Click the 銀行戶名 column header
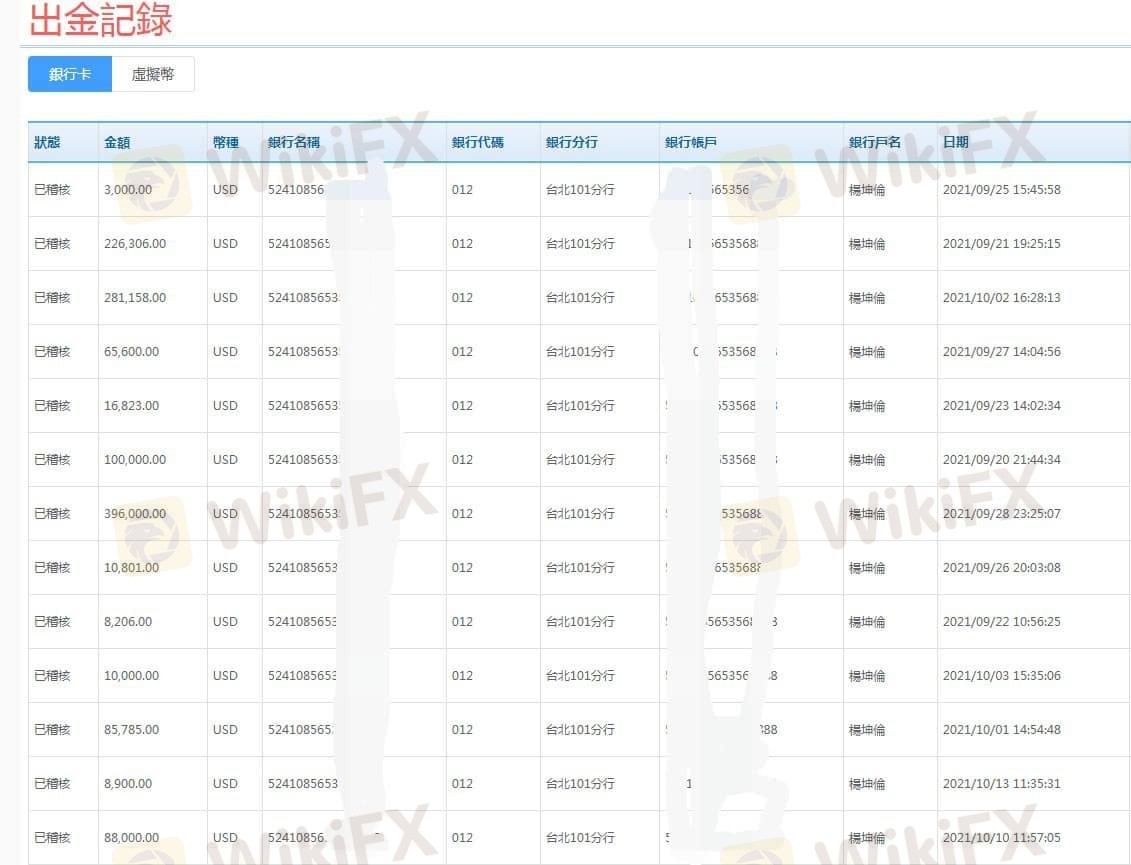The width and height of the screenshot is (1131, 865). pos(875,142)
